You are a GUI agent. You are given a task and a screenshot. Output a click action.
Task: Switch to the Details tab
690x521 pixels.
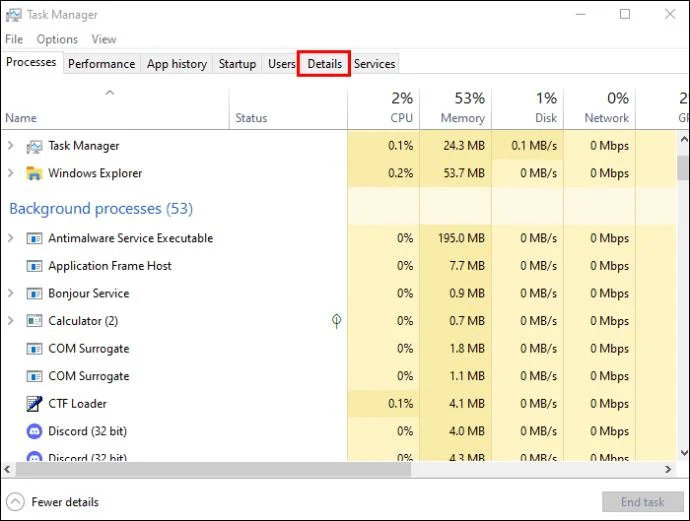324,64
